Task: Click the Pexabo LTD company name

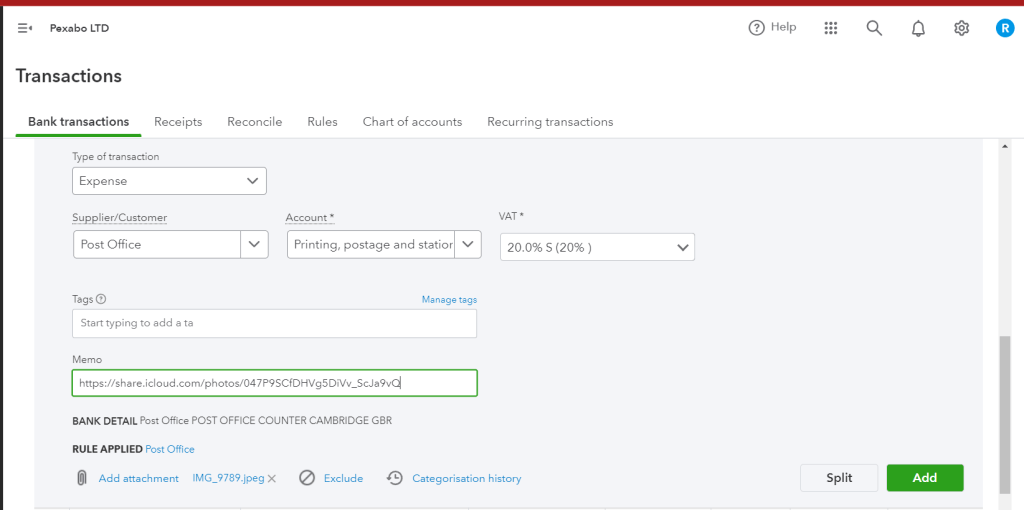Action: click(x=79, y=28)
